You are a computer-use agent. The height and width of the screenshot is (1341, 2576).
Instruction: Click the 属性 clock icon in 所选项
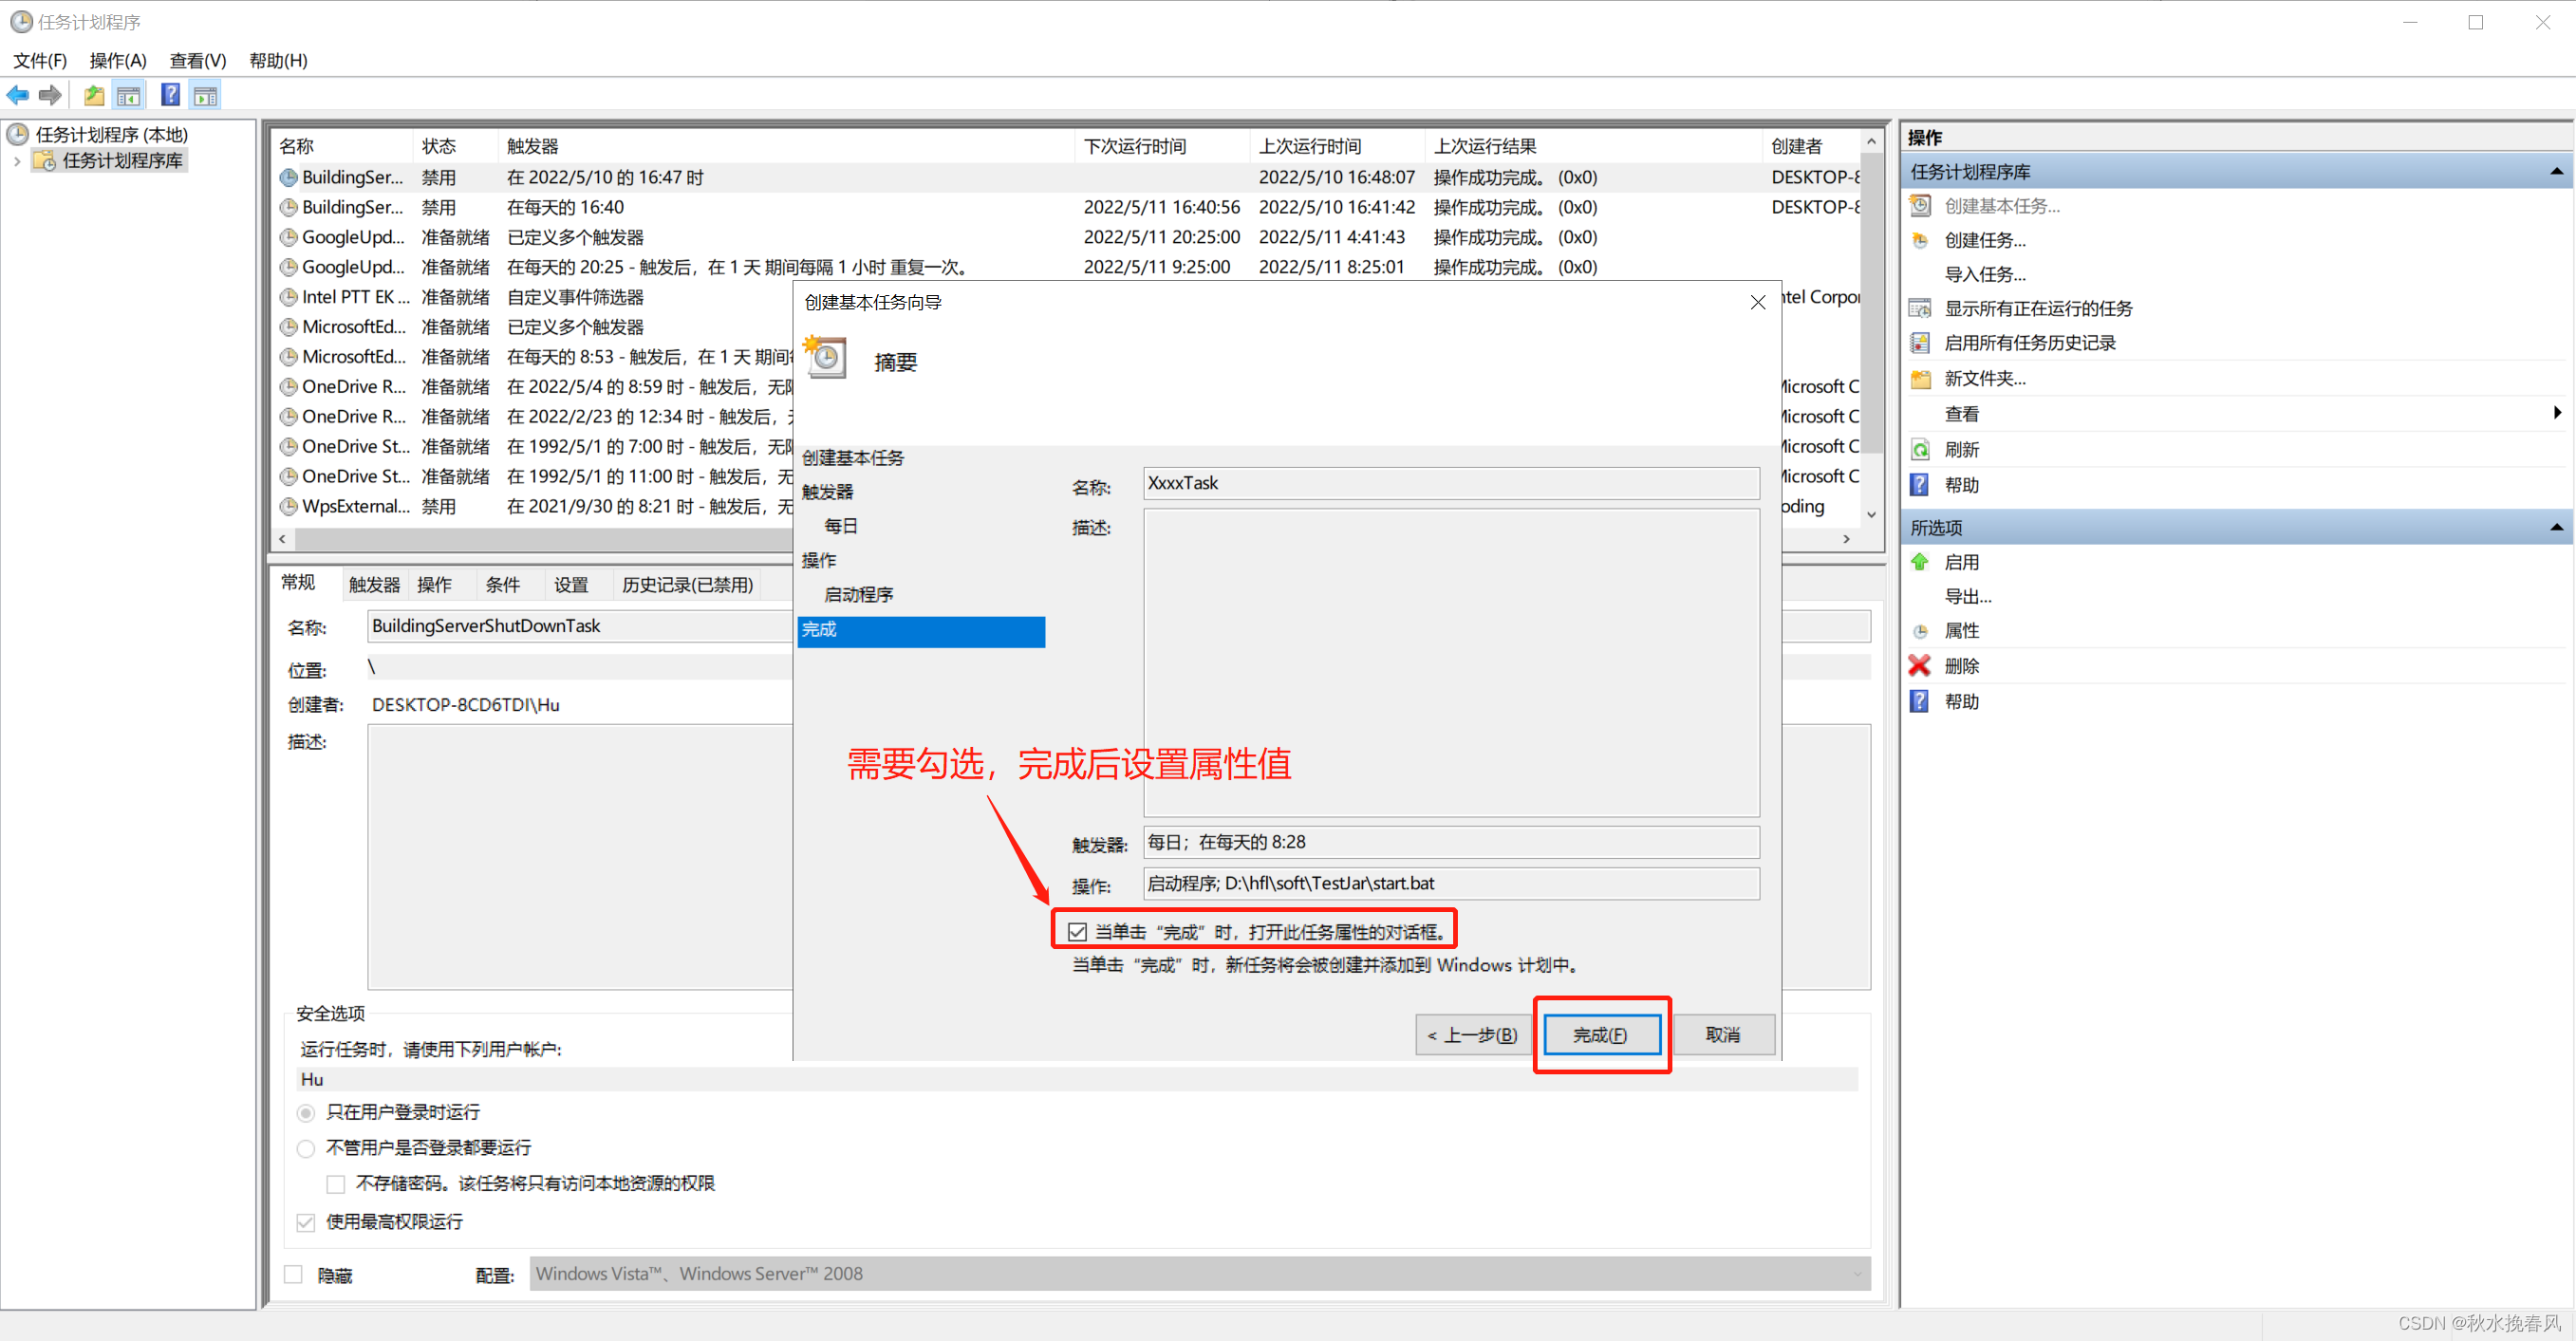[x=1920, y=631]
